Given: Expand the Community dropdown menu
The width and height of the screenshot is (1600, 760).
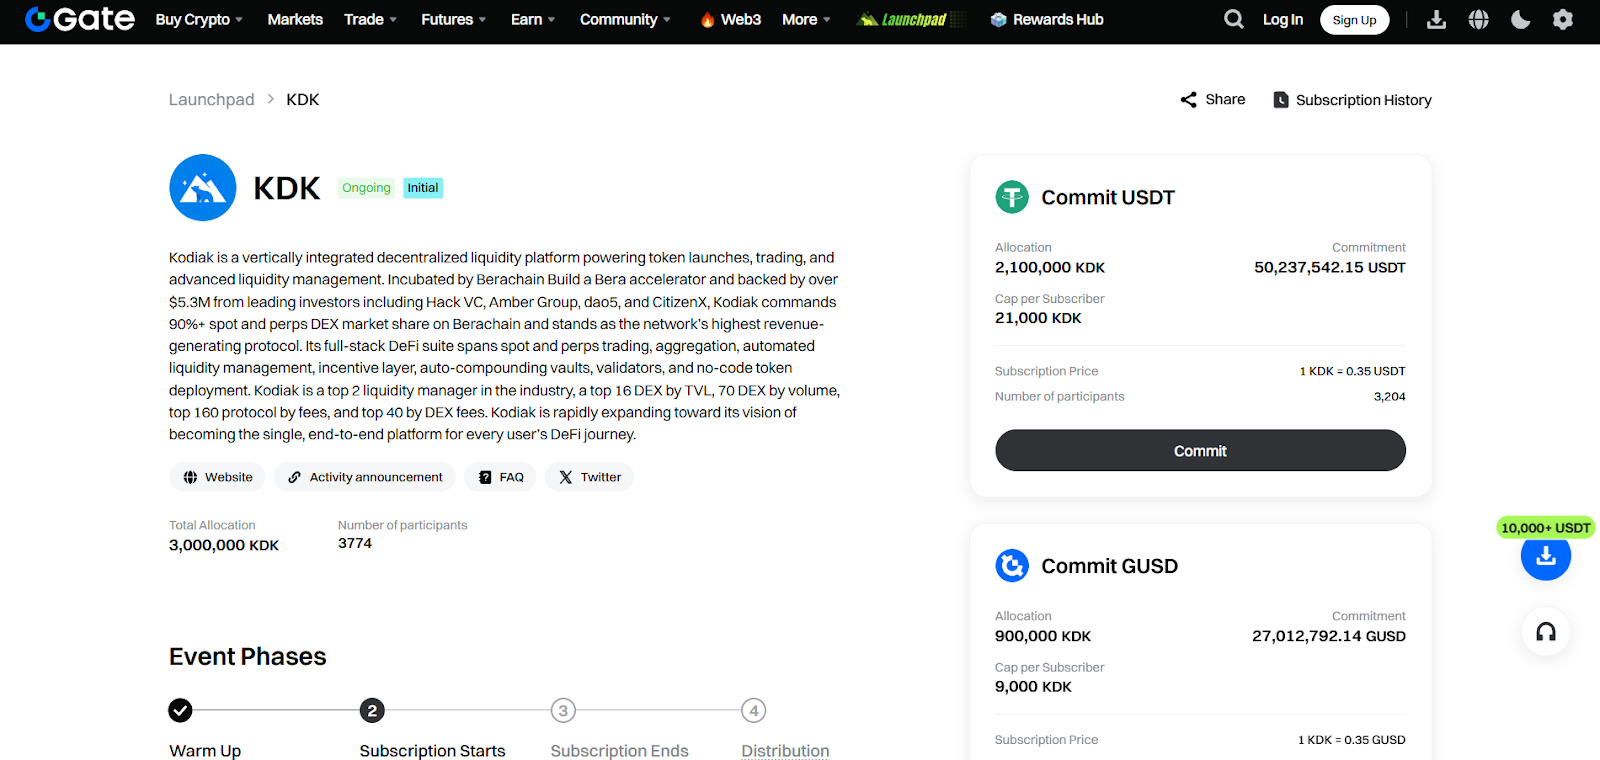Looking at the screenshot, I should coord(625,19).
